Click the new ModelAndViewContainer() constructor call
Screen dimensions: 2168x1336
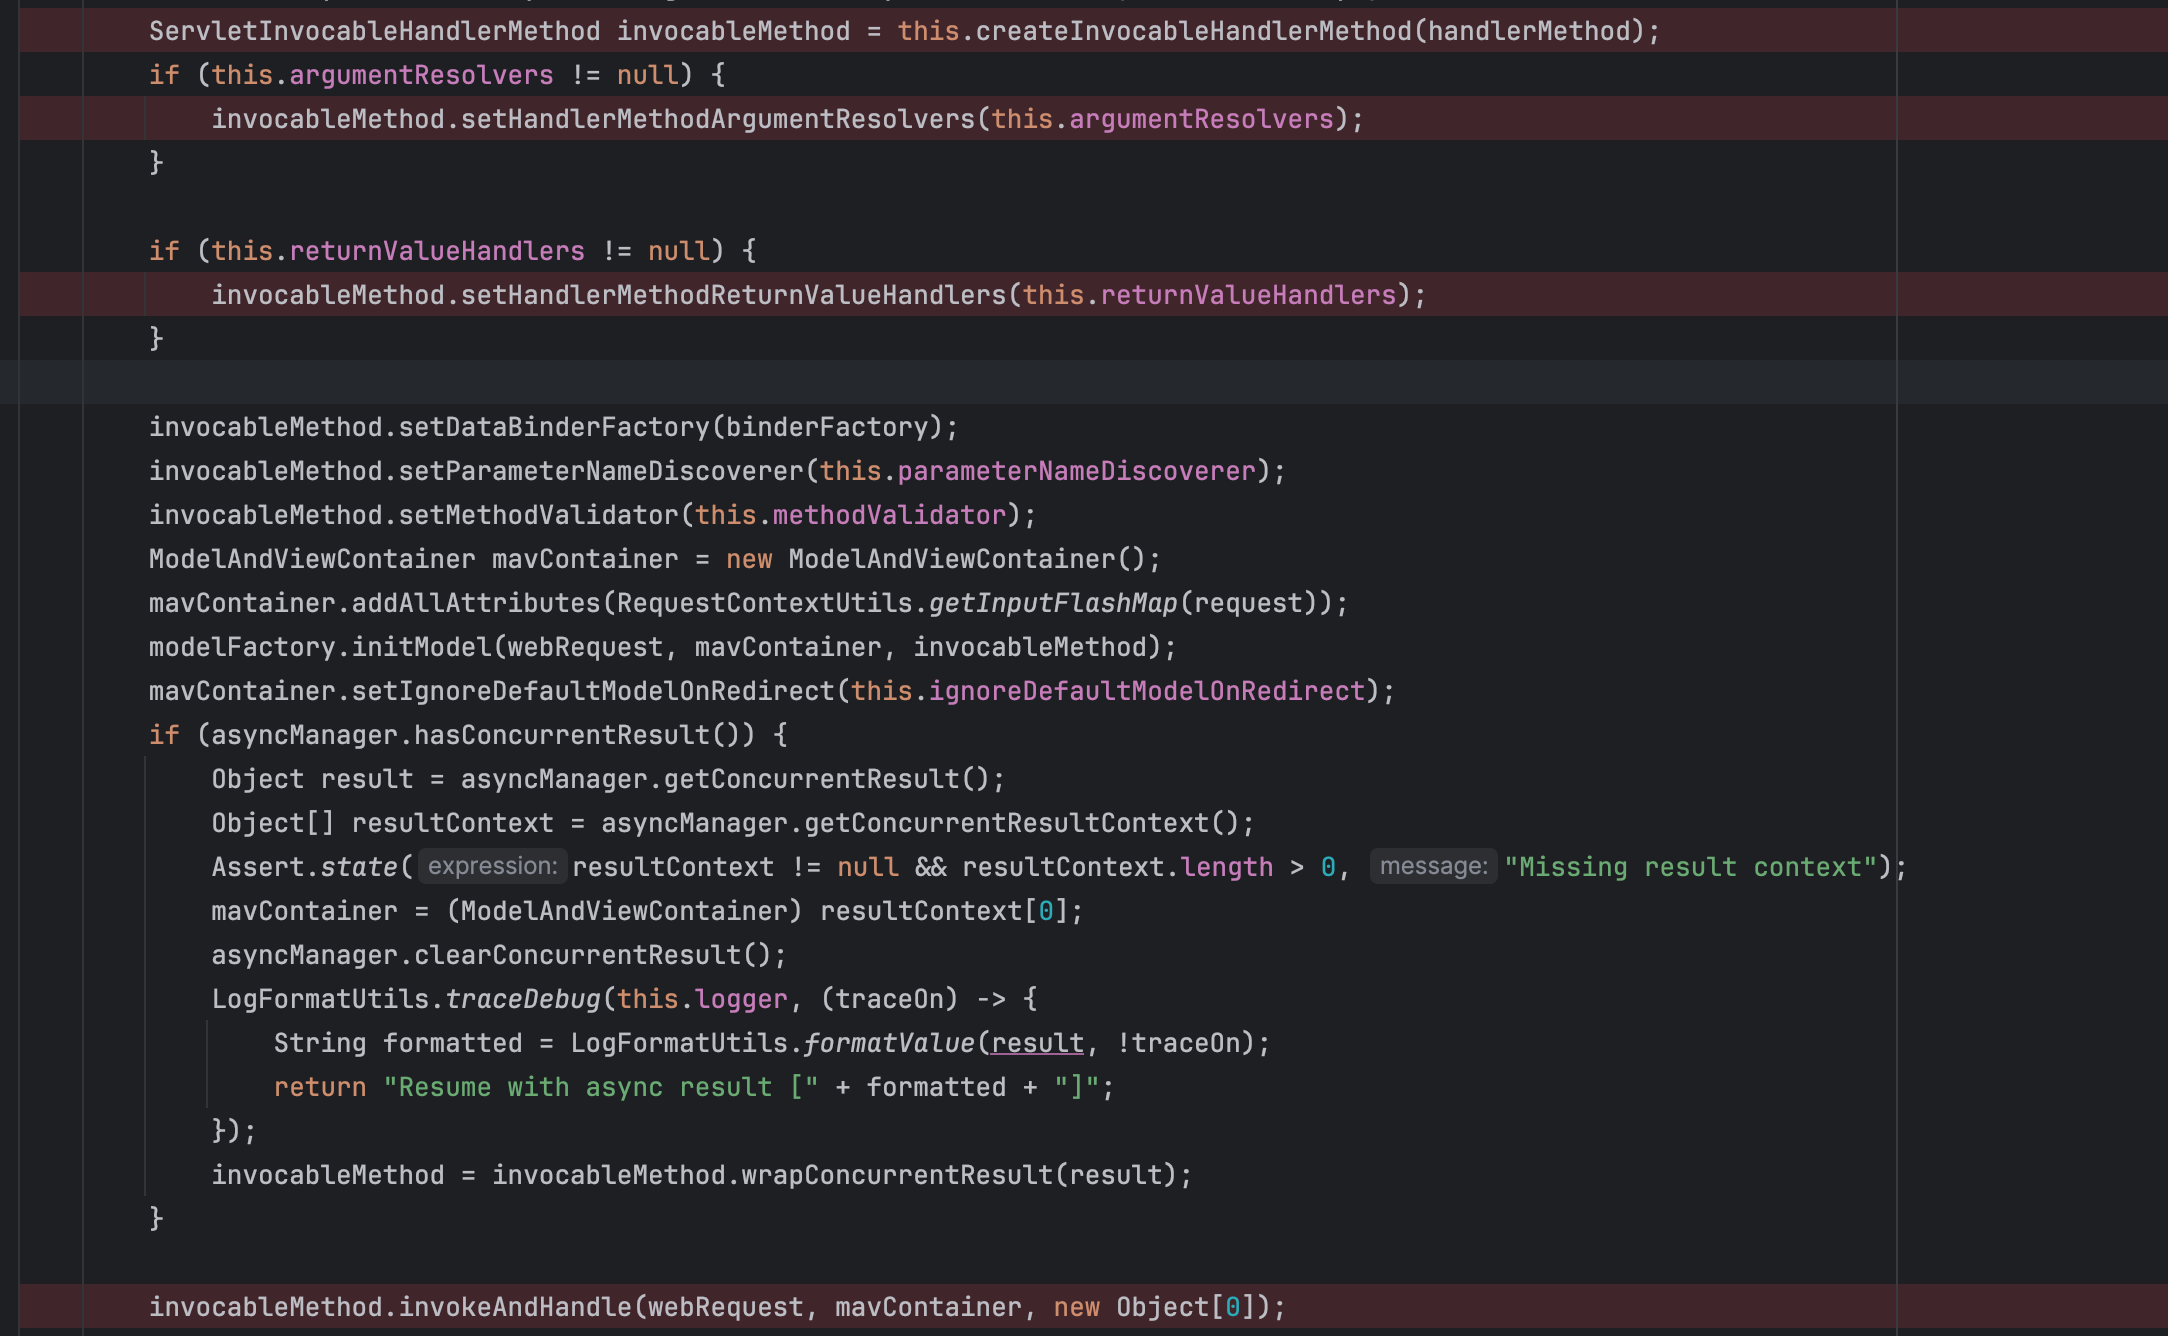pos(936,559)
